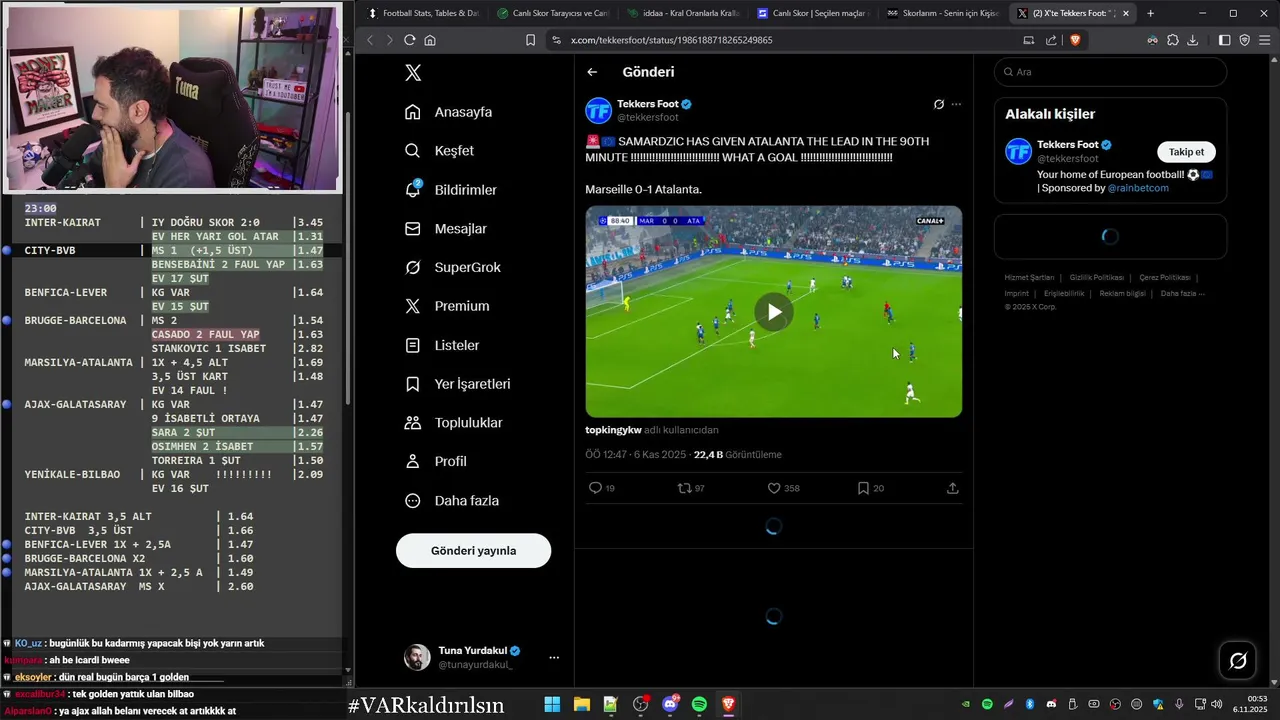Screen dimensions: 1280x720
Task: Switch to Canlı Skor Seçilen maçlar tab
Action: (812, 13)
